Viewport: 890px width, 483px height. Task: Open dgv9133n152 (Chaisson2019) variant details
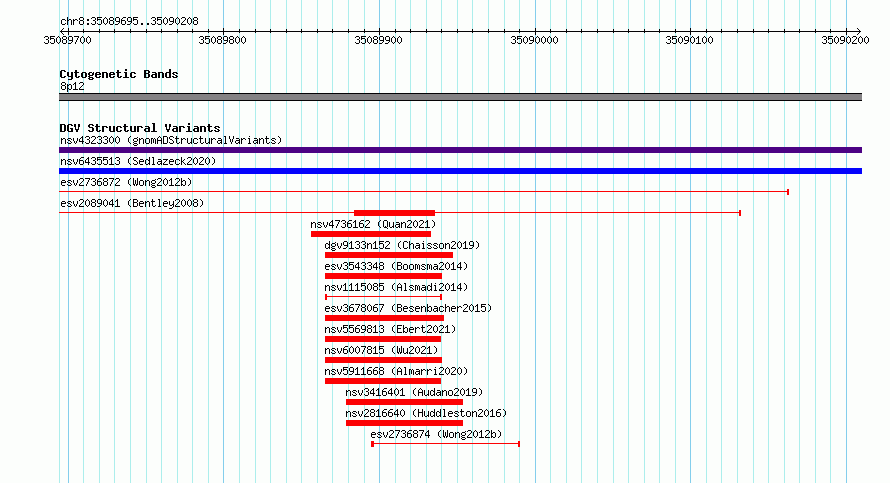[x=402, y=245]
